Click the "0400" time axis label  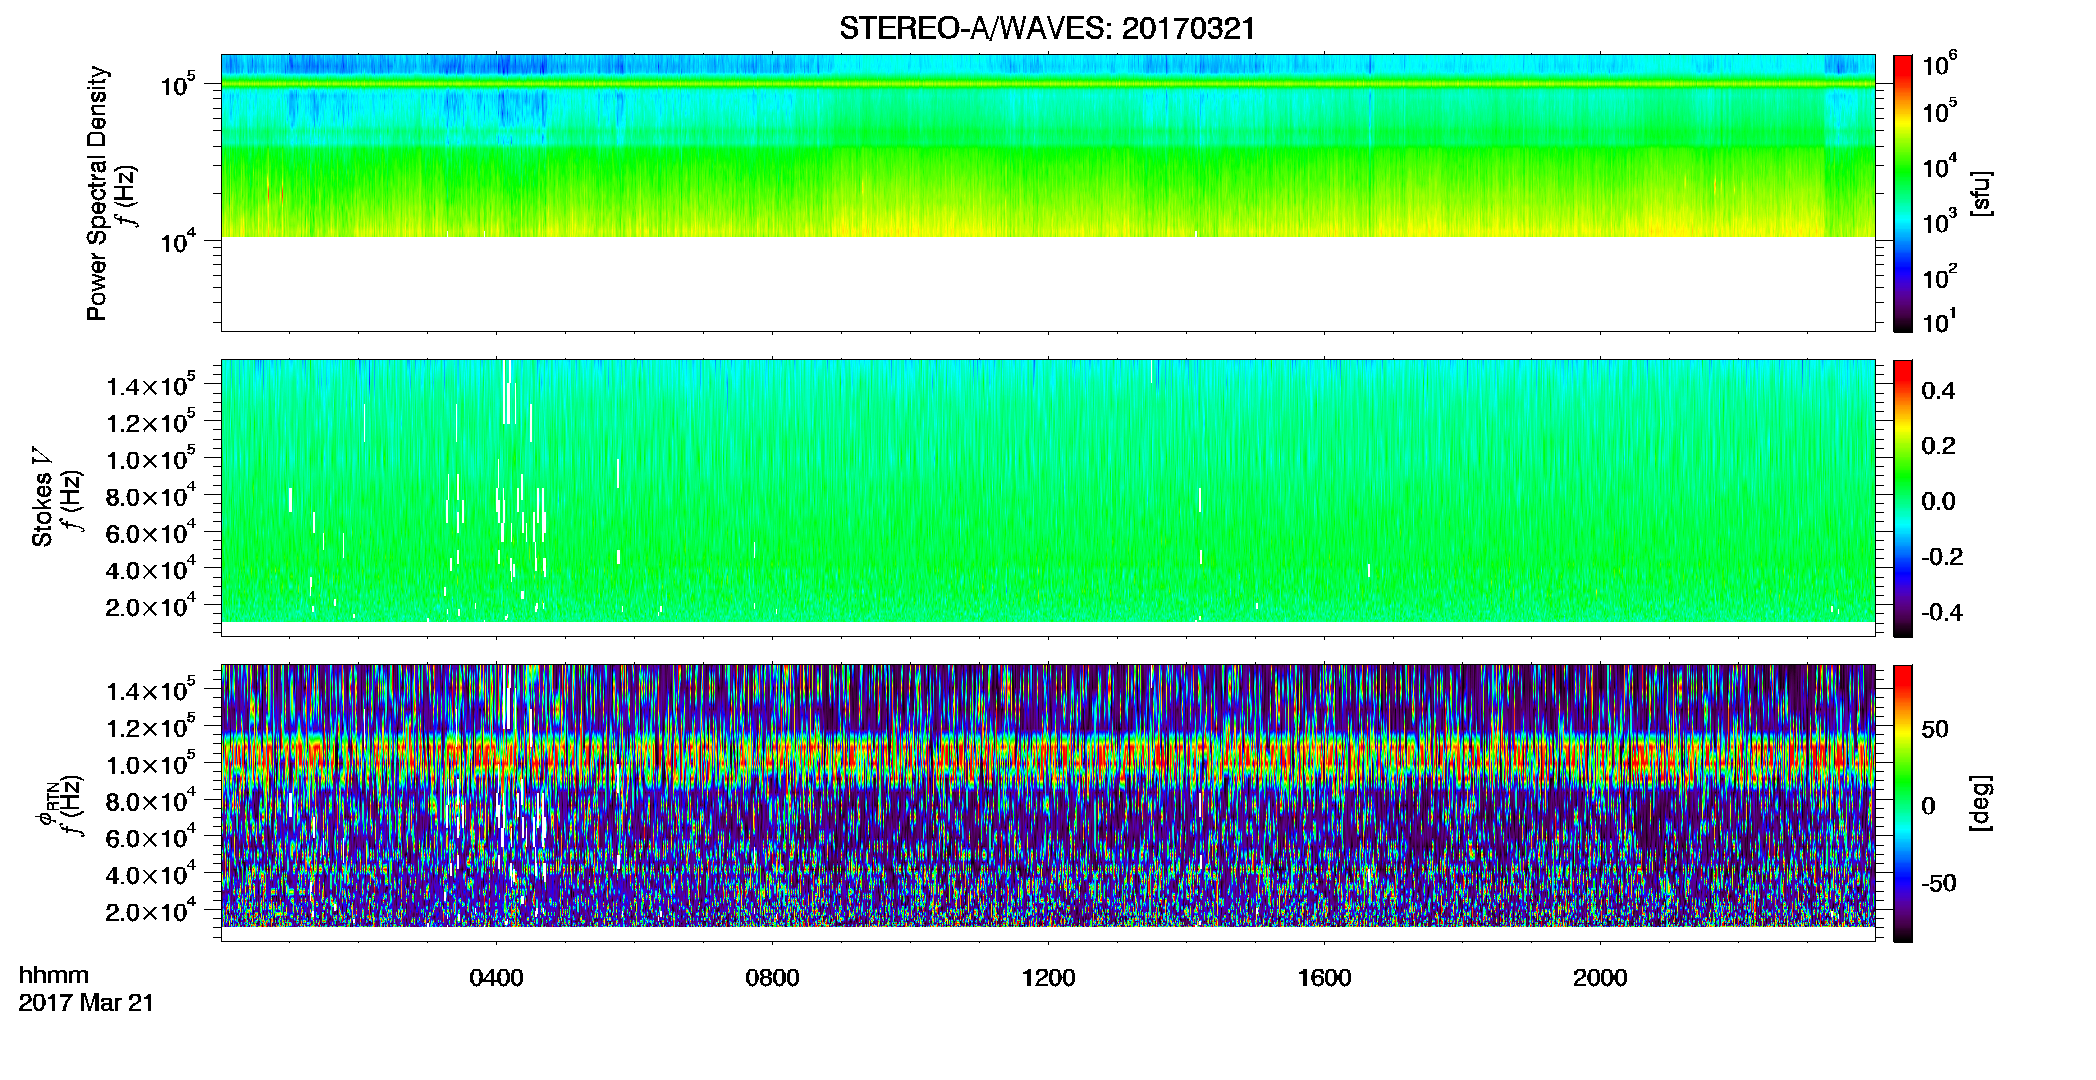click(x=496, y=978)
